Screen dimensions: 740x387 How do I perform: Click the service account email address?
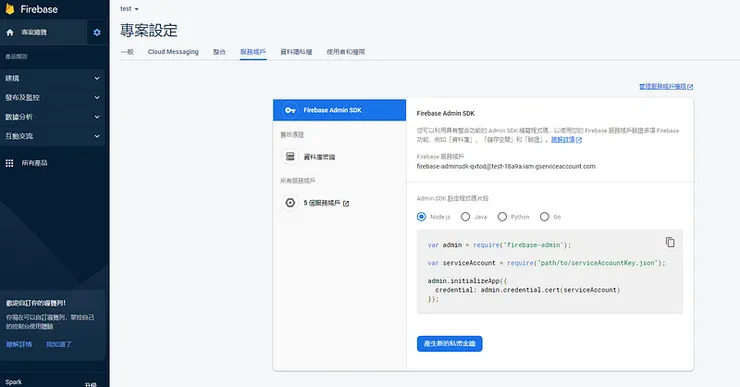point(506,167)
